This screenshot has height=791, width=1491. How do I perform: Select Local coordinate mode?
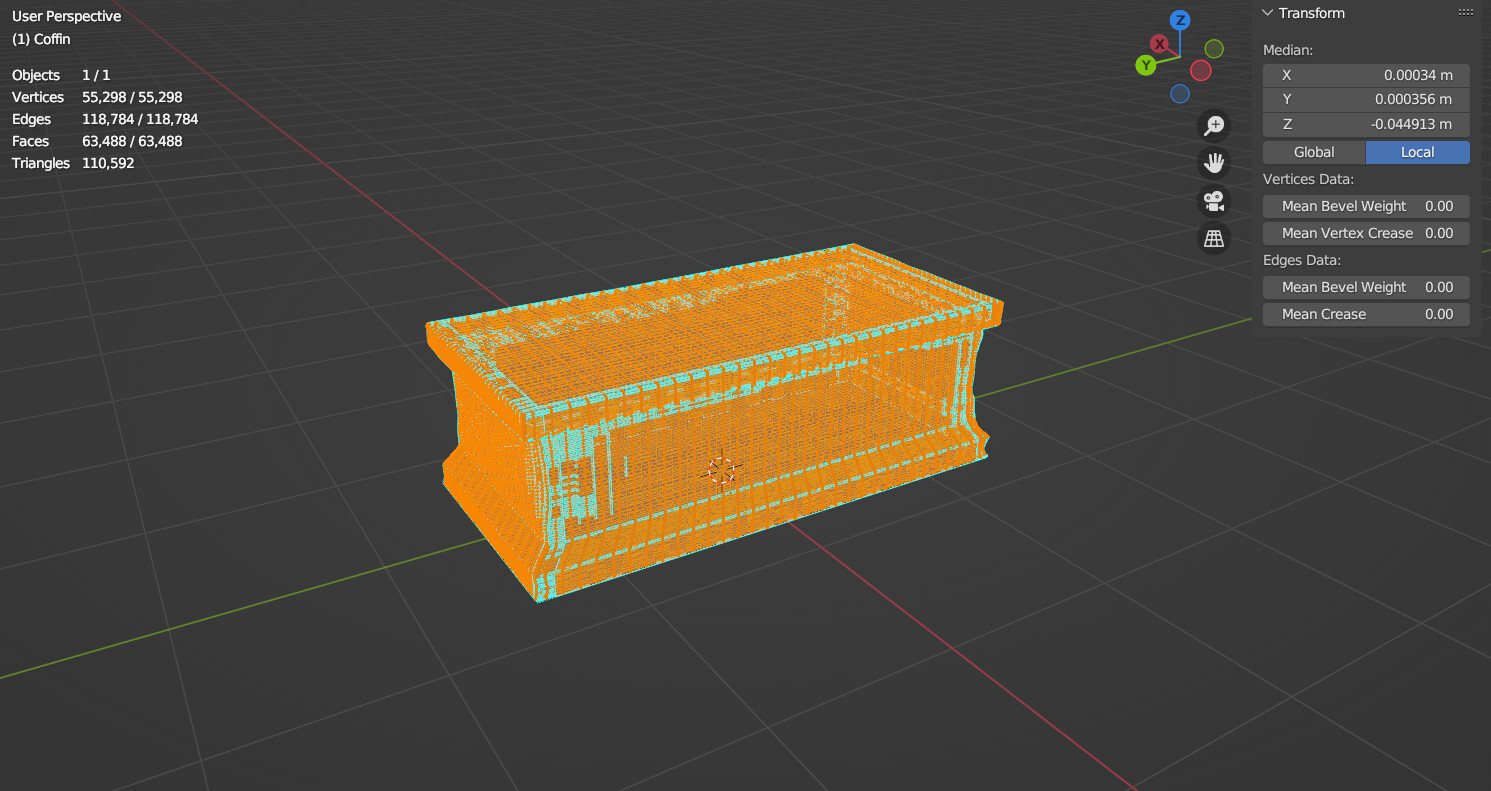coord(1418,152)
